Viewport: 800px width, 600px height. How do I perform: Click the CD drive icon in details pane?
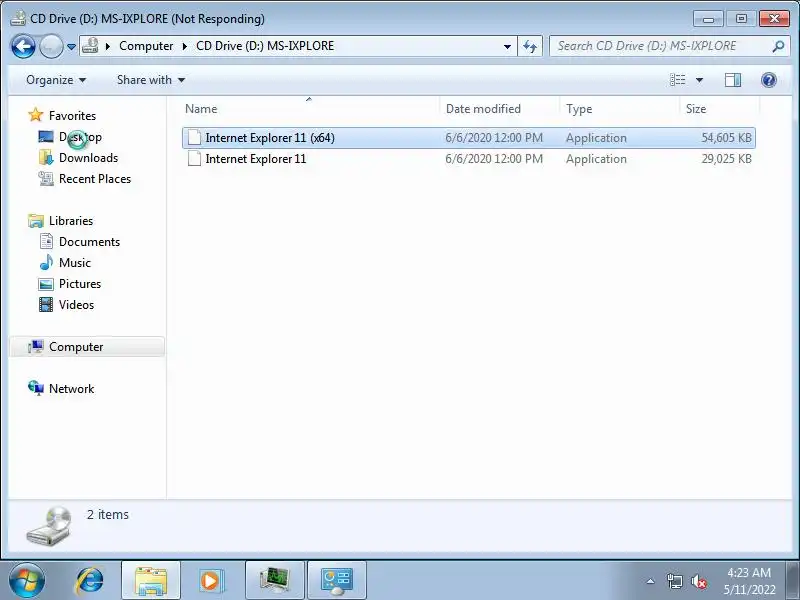coord(49,526)
